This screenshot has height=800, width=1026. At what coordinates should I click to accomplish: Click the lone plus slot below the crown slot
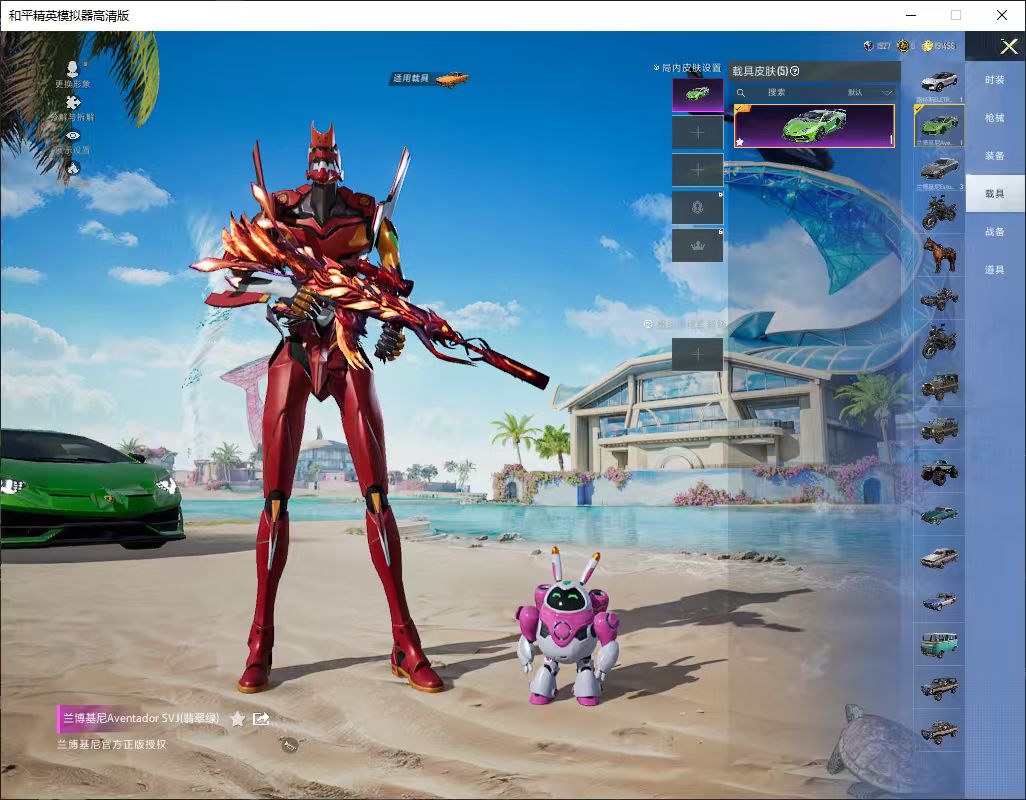point(698,355)
